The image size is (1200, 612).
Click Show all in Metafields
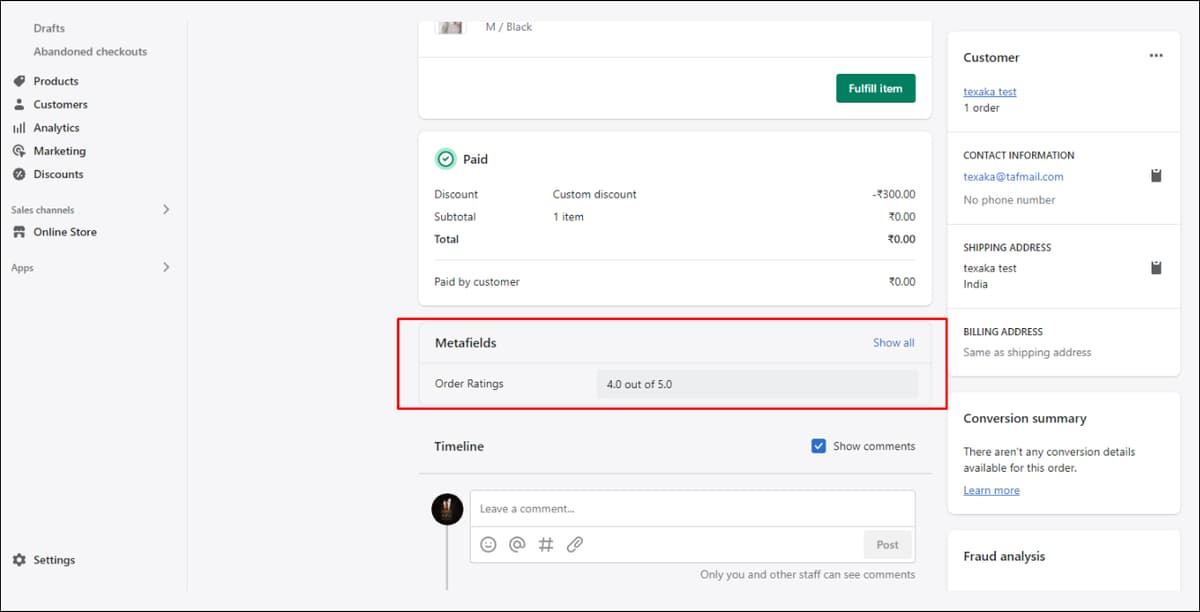pyautogui.click(x=893, y=342)
